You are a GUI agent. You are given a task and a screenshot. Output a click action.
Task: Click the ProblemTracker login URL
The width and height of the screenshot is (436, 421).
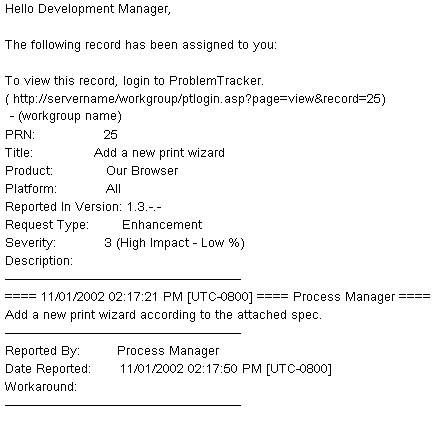(x=196, y=99)
